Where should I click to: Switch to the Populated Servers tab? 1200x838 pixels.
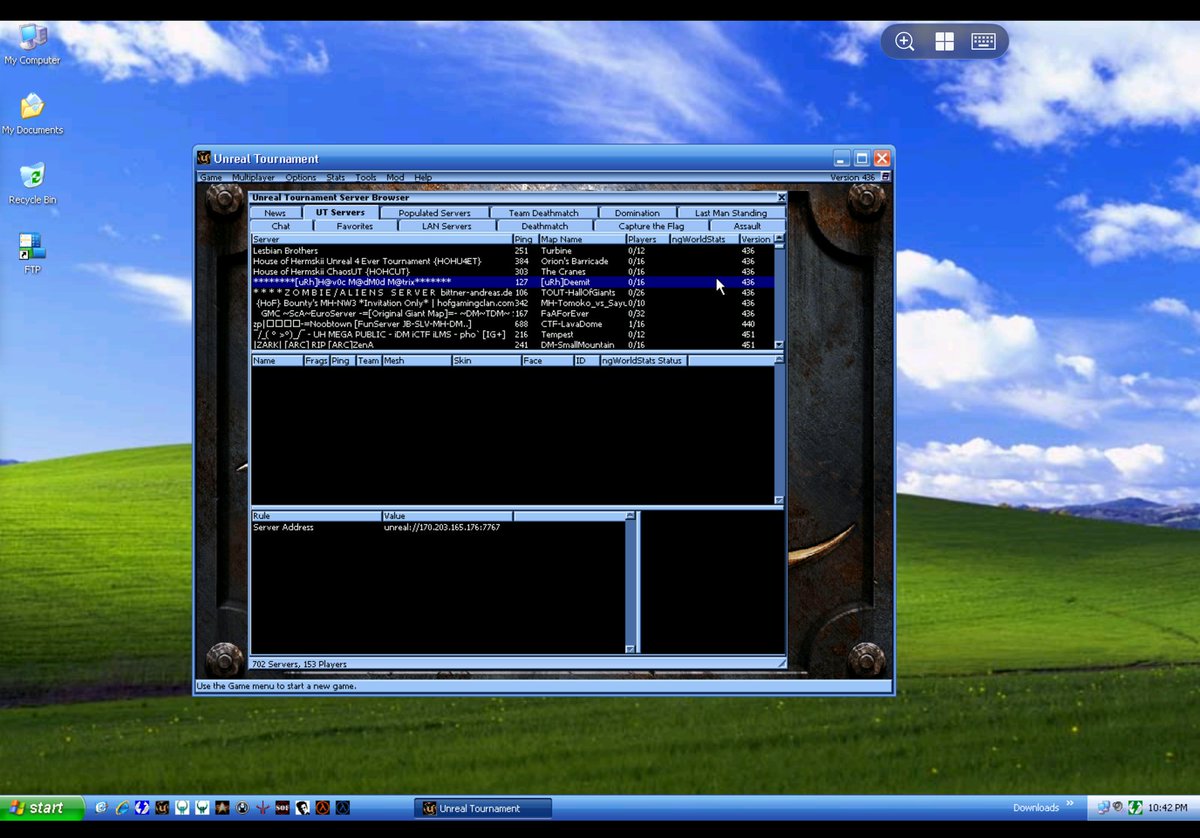[434, 213]
